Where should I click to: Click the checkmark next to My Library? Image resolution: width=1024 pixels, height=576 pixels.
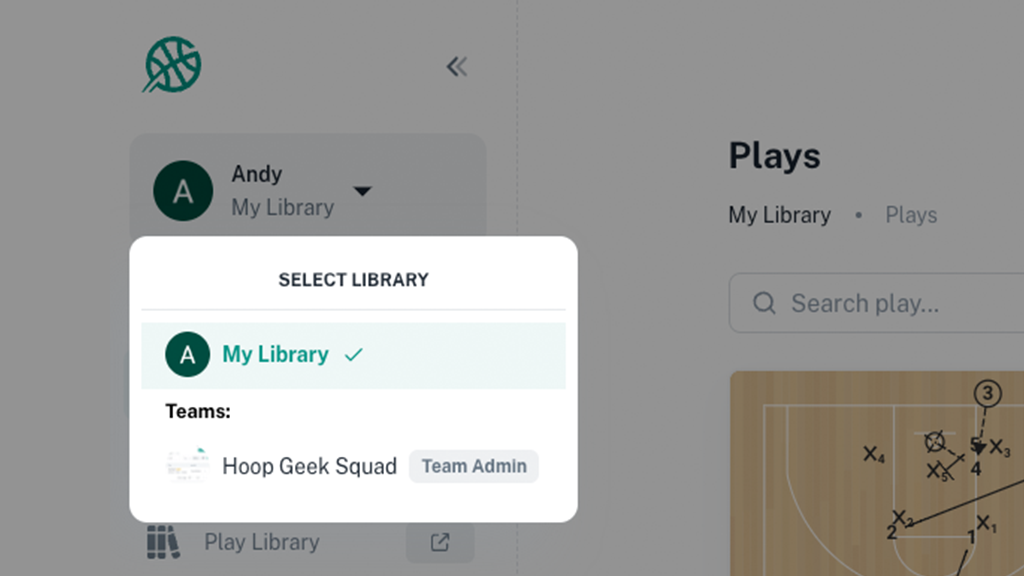point(353,355)
